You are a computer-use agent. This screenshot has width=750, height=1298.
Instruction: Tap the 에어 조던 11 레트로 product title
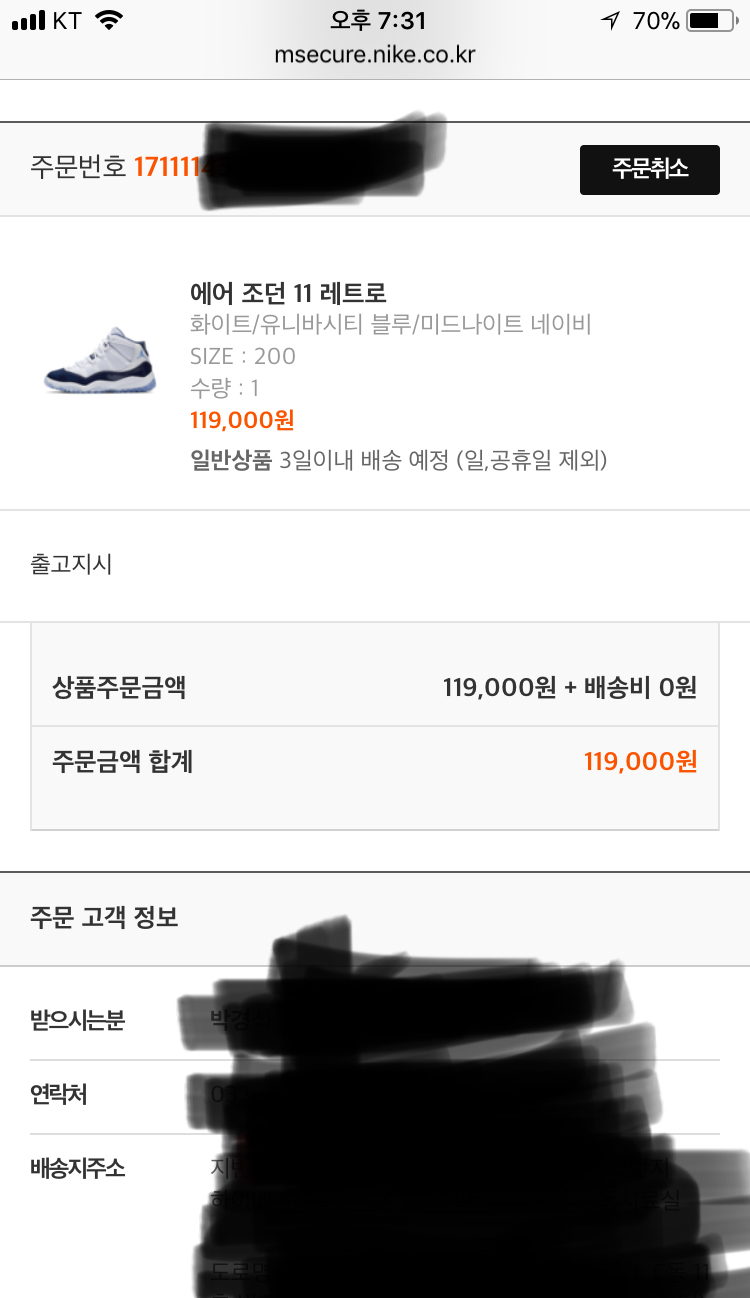288,293
